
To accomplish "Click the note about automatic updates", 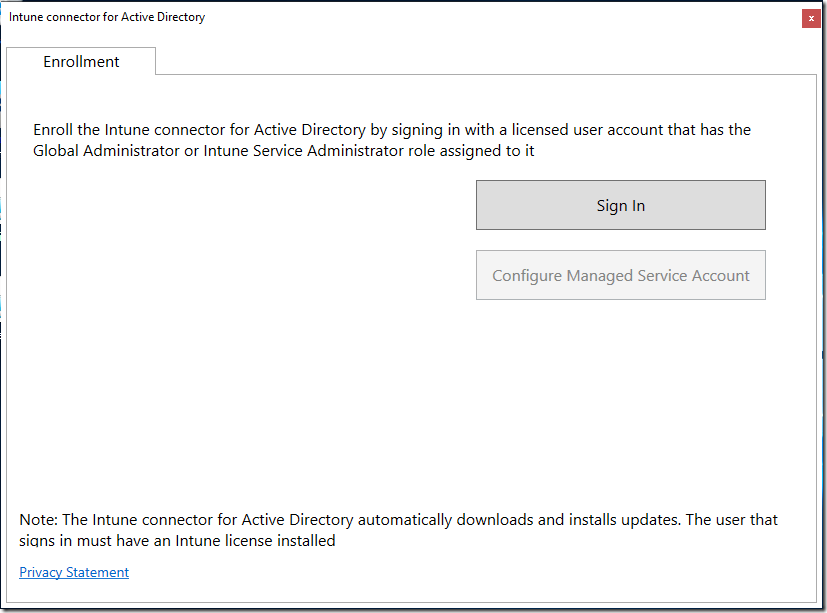I will (398, 530).
